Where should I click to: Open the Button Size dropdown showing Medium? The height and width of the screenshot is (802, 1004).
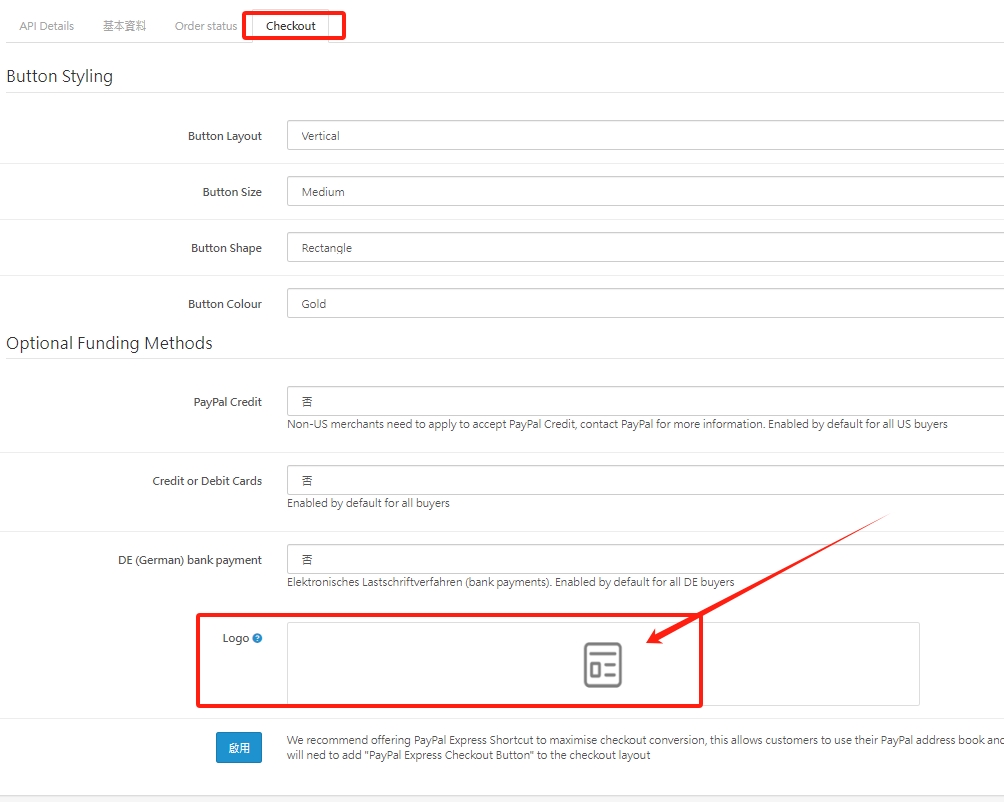(645, 191)
